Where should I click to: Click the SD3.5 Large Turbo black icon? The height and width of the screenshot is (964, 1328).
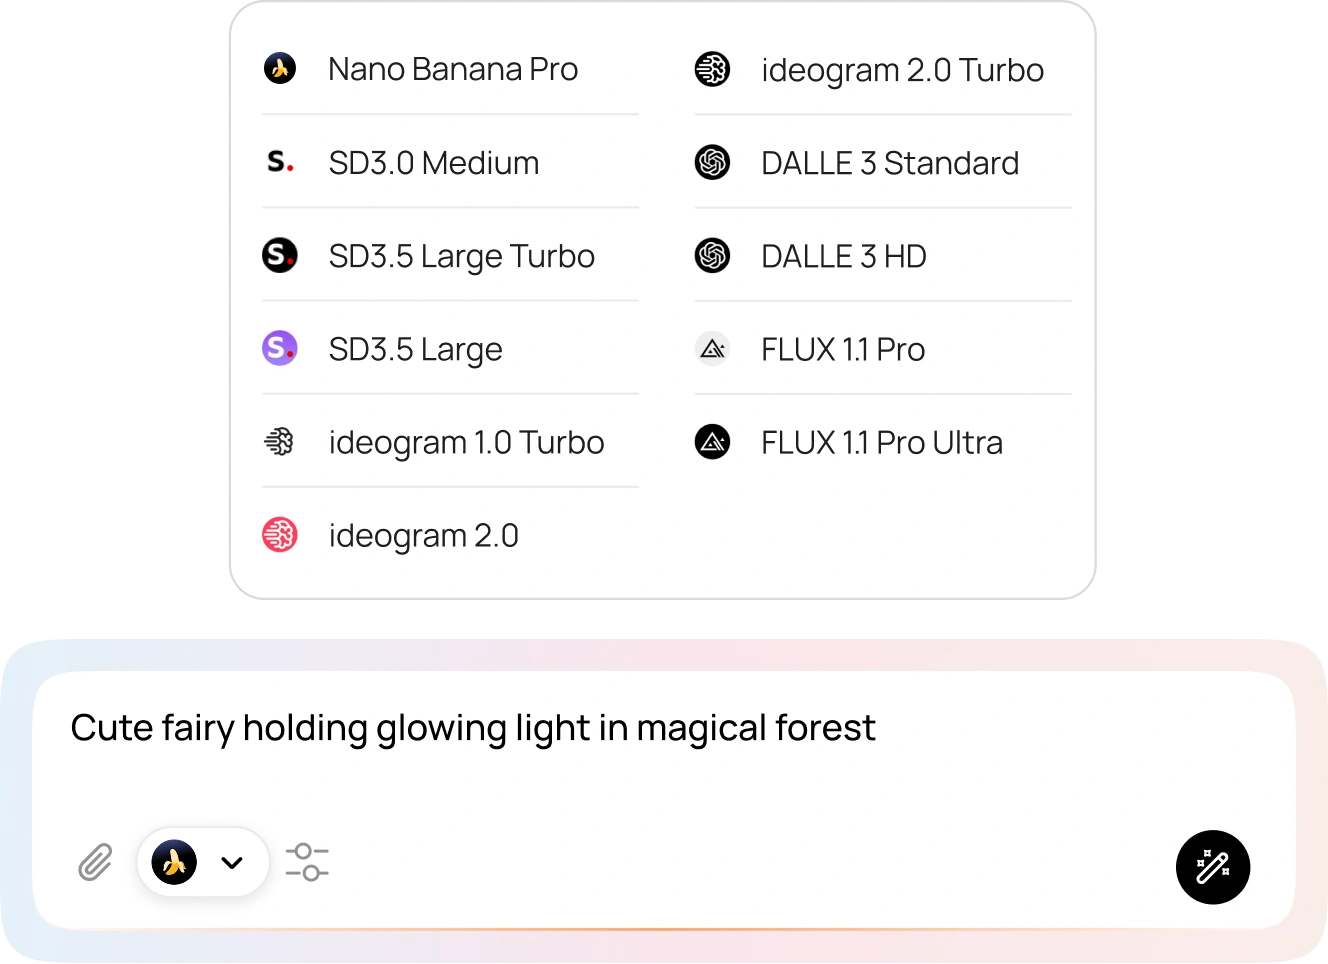coord(280,256)
